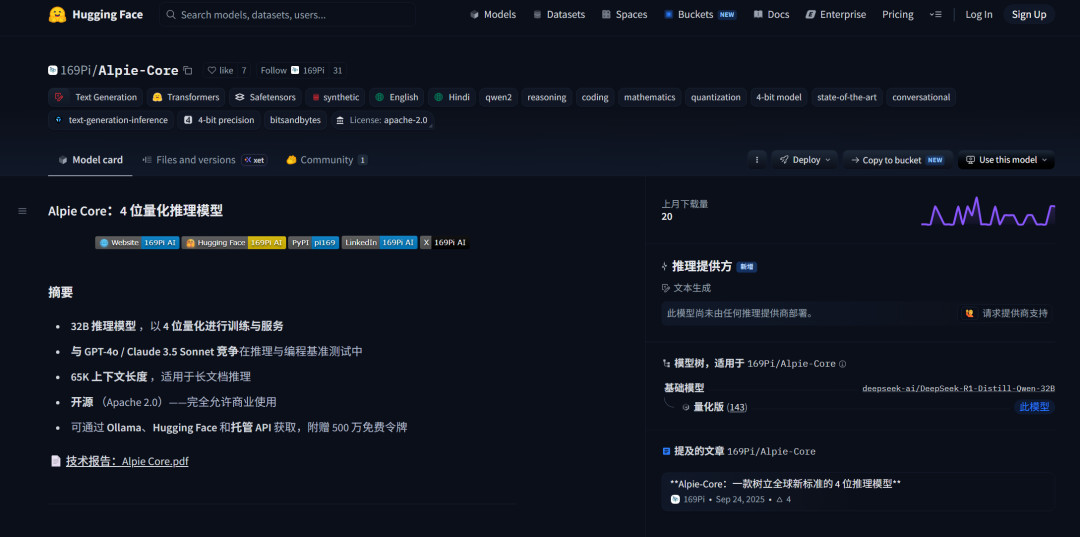The height and width of the screenshot is (537, 1080).
Task: Open the Datasets menu item
Action: pyautogui.click(x=559, y=14)
